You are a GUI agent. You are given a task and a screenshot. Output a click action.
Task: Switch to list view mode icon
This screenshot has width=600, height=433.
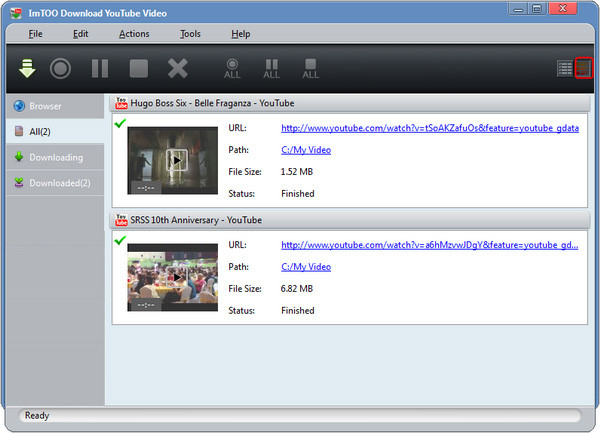(x=564, y=68)
